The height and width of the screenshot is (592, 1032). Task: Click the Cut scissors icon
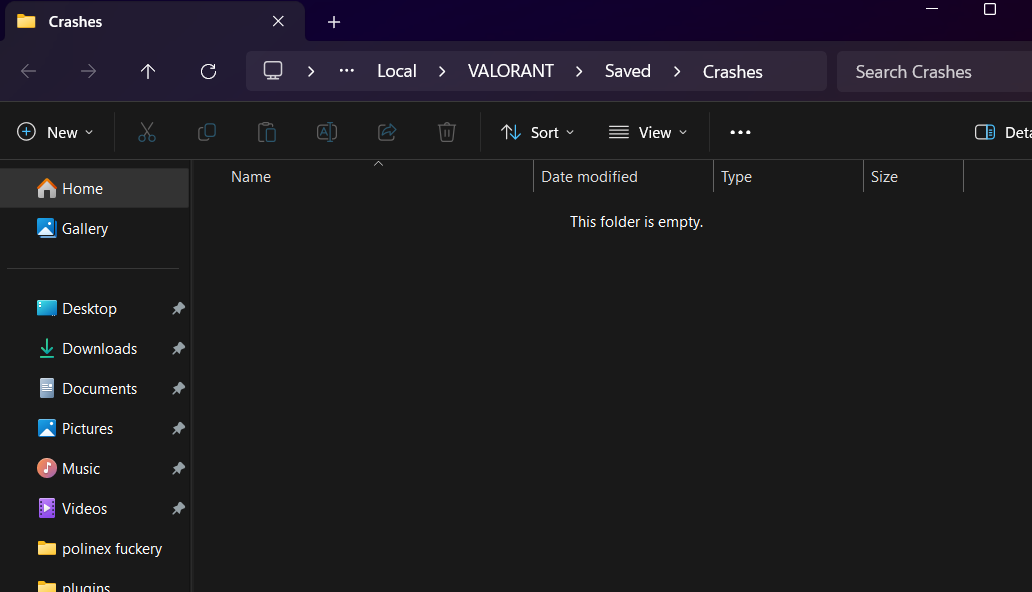click(x=147, y=132)
